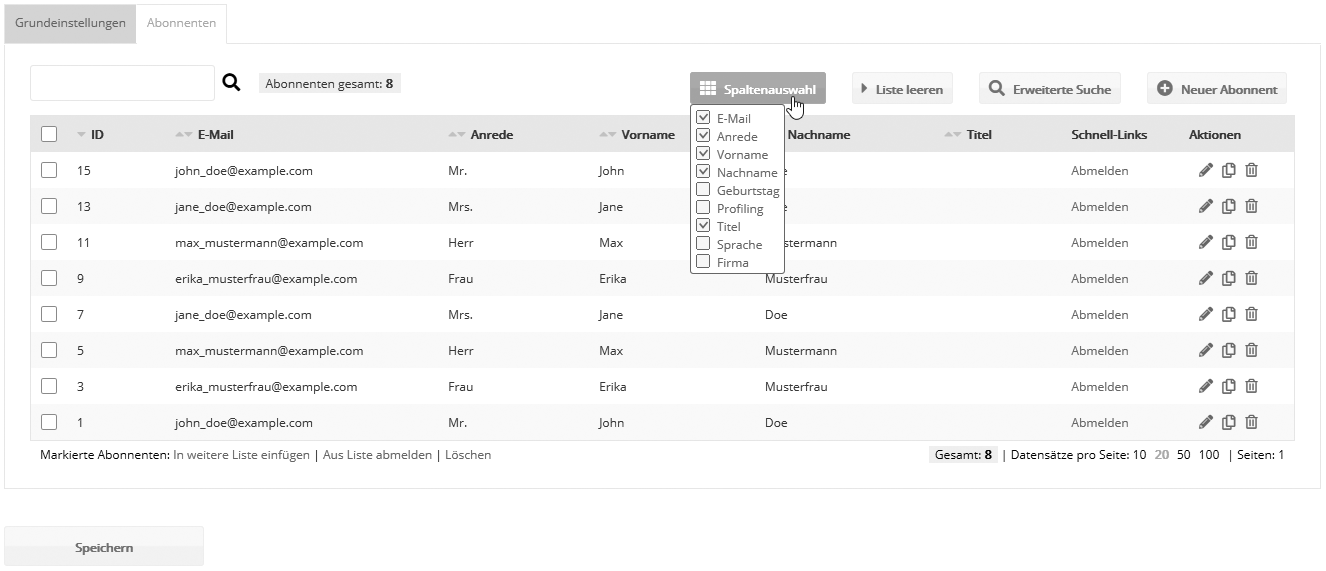Sort table by the Anrede column arrows

(x=457, y=134)
